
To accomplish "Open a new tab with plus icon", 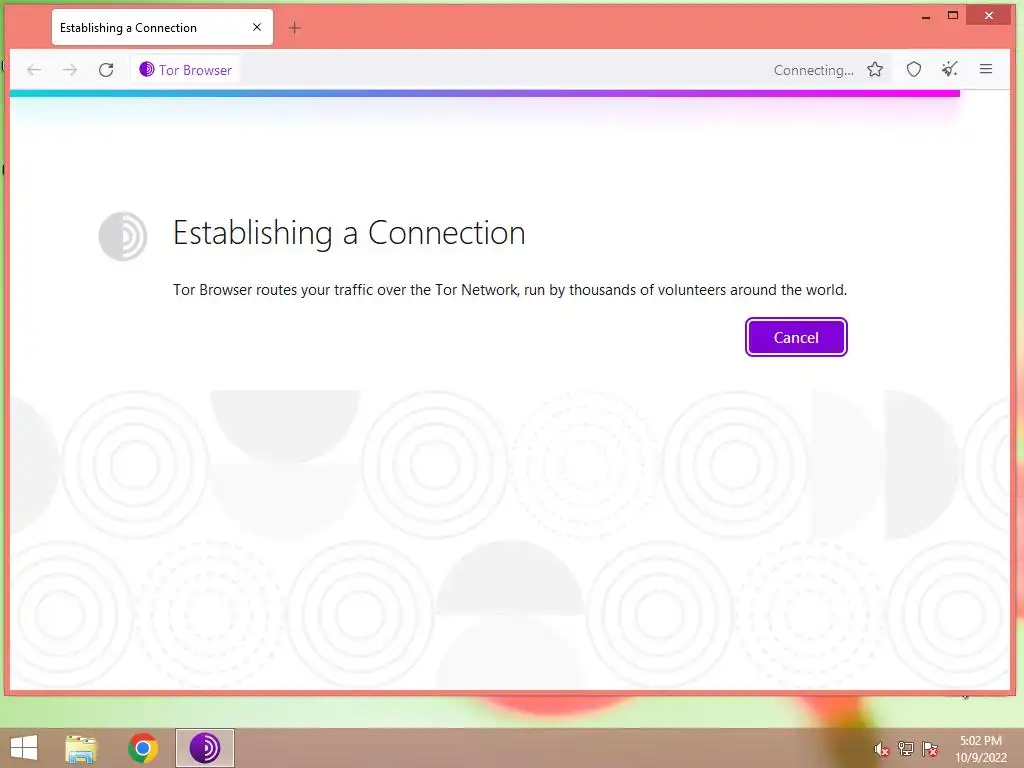I will tap(295, 27).
